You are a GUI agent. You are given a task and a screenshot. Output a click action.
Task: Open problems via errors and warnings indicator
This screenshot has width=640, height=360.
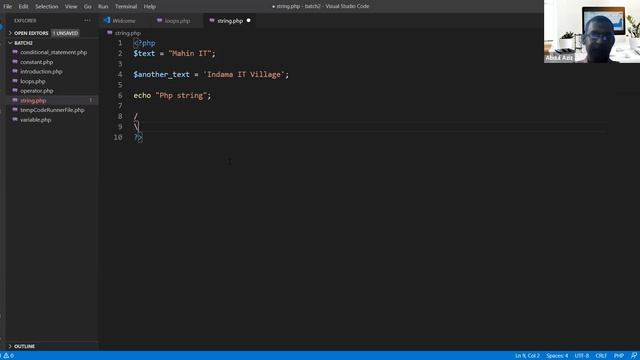click(8, 356)
